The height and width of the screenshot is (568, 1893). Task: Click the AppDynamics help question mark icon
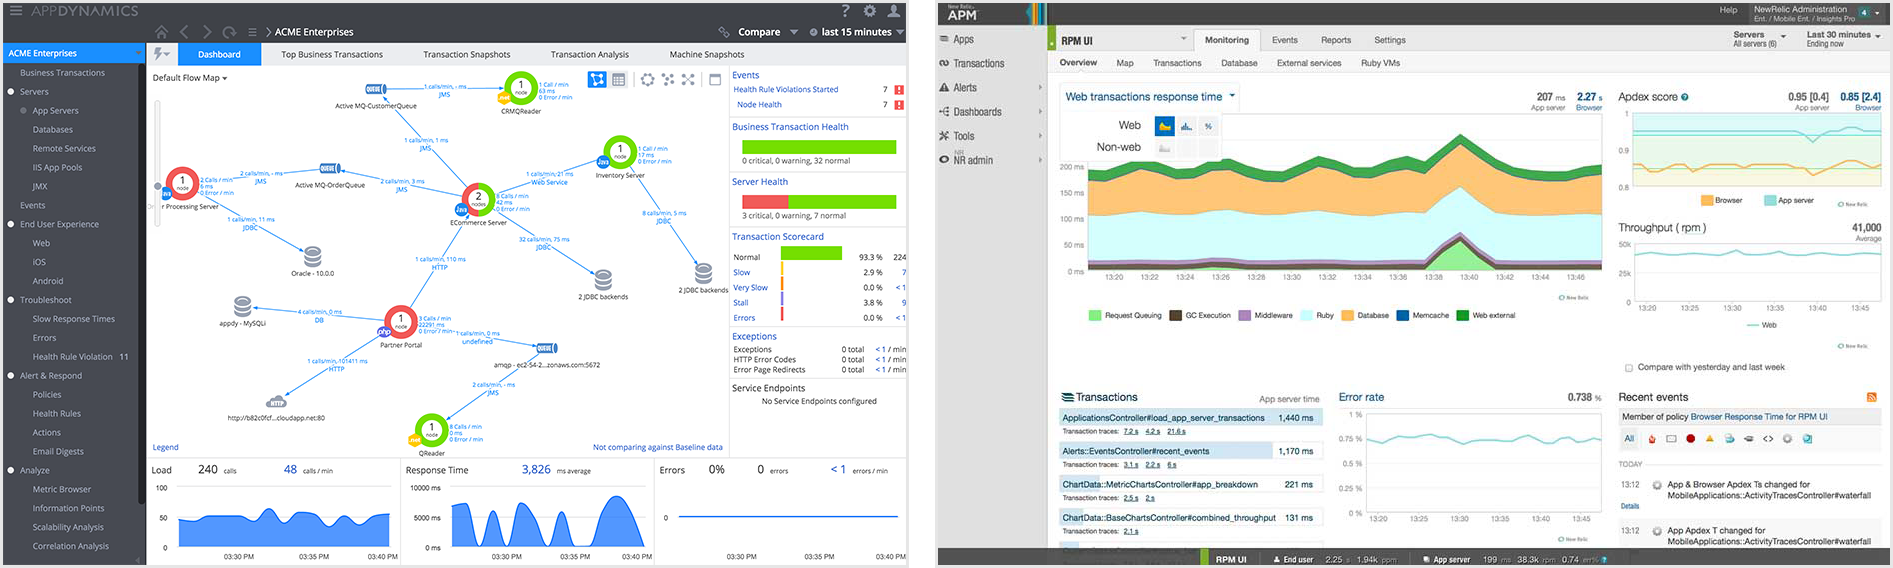coord(846,11)
